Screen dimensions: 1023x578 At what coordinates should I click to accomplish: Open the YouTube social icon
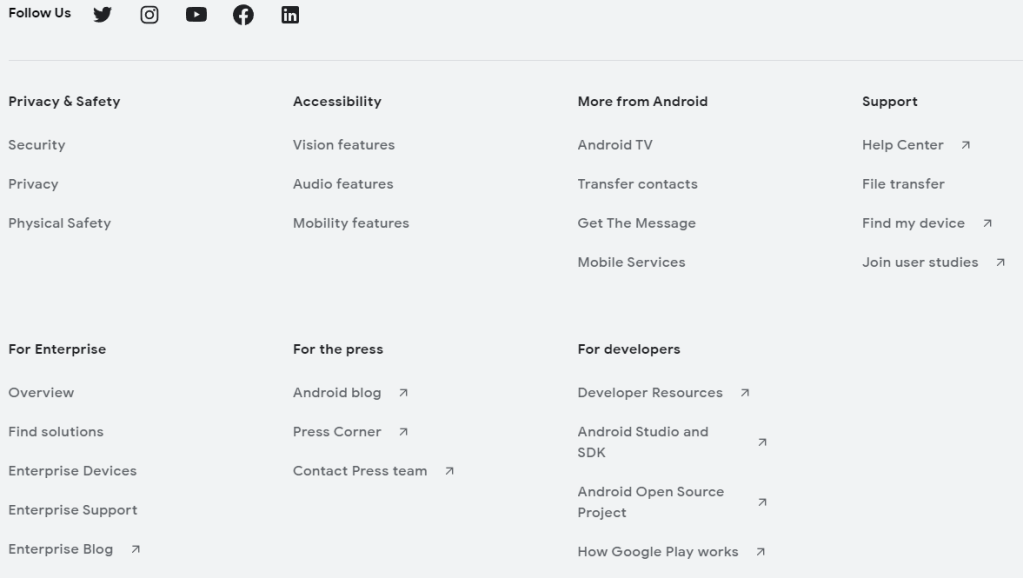coord(196,15)
